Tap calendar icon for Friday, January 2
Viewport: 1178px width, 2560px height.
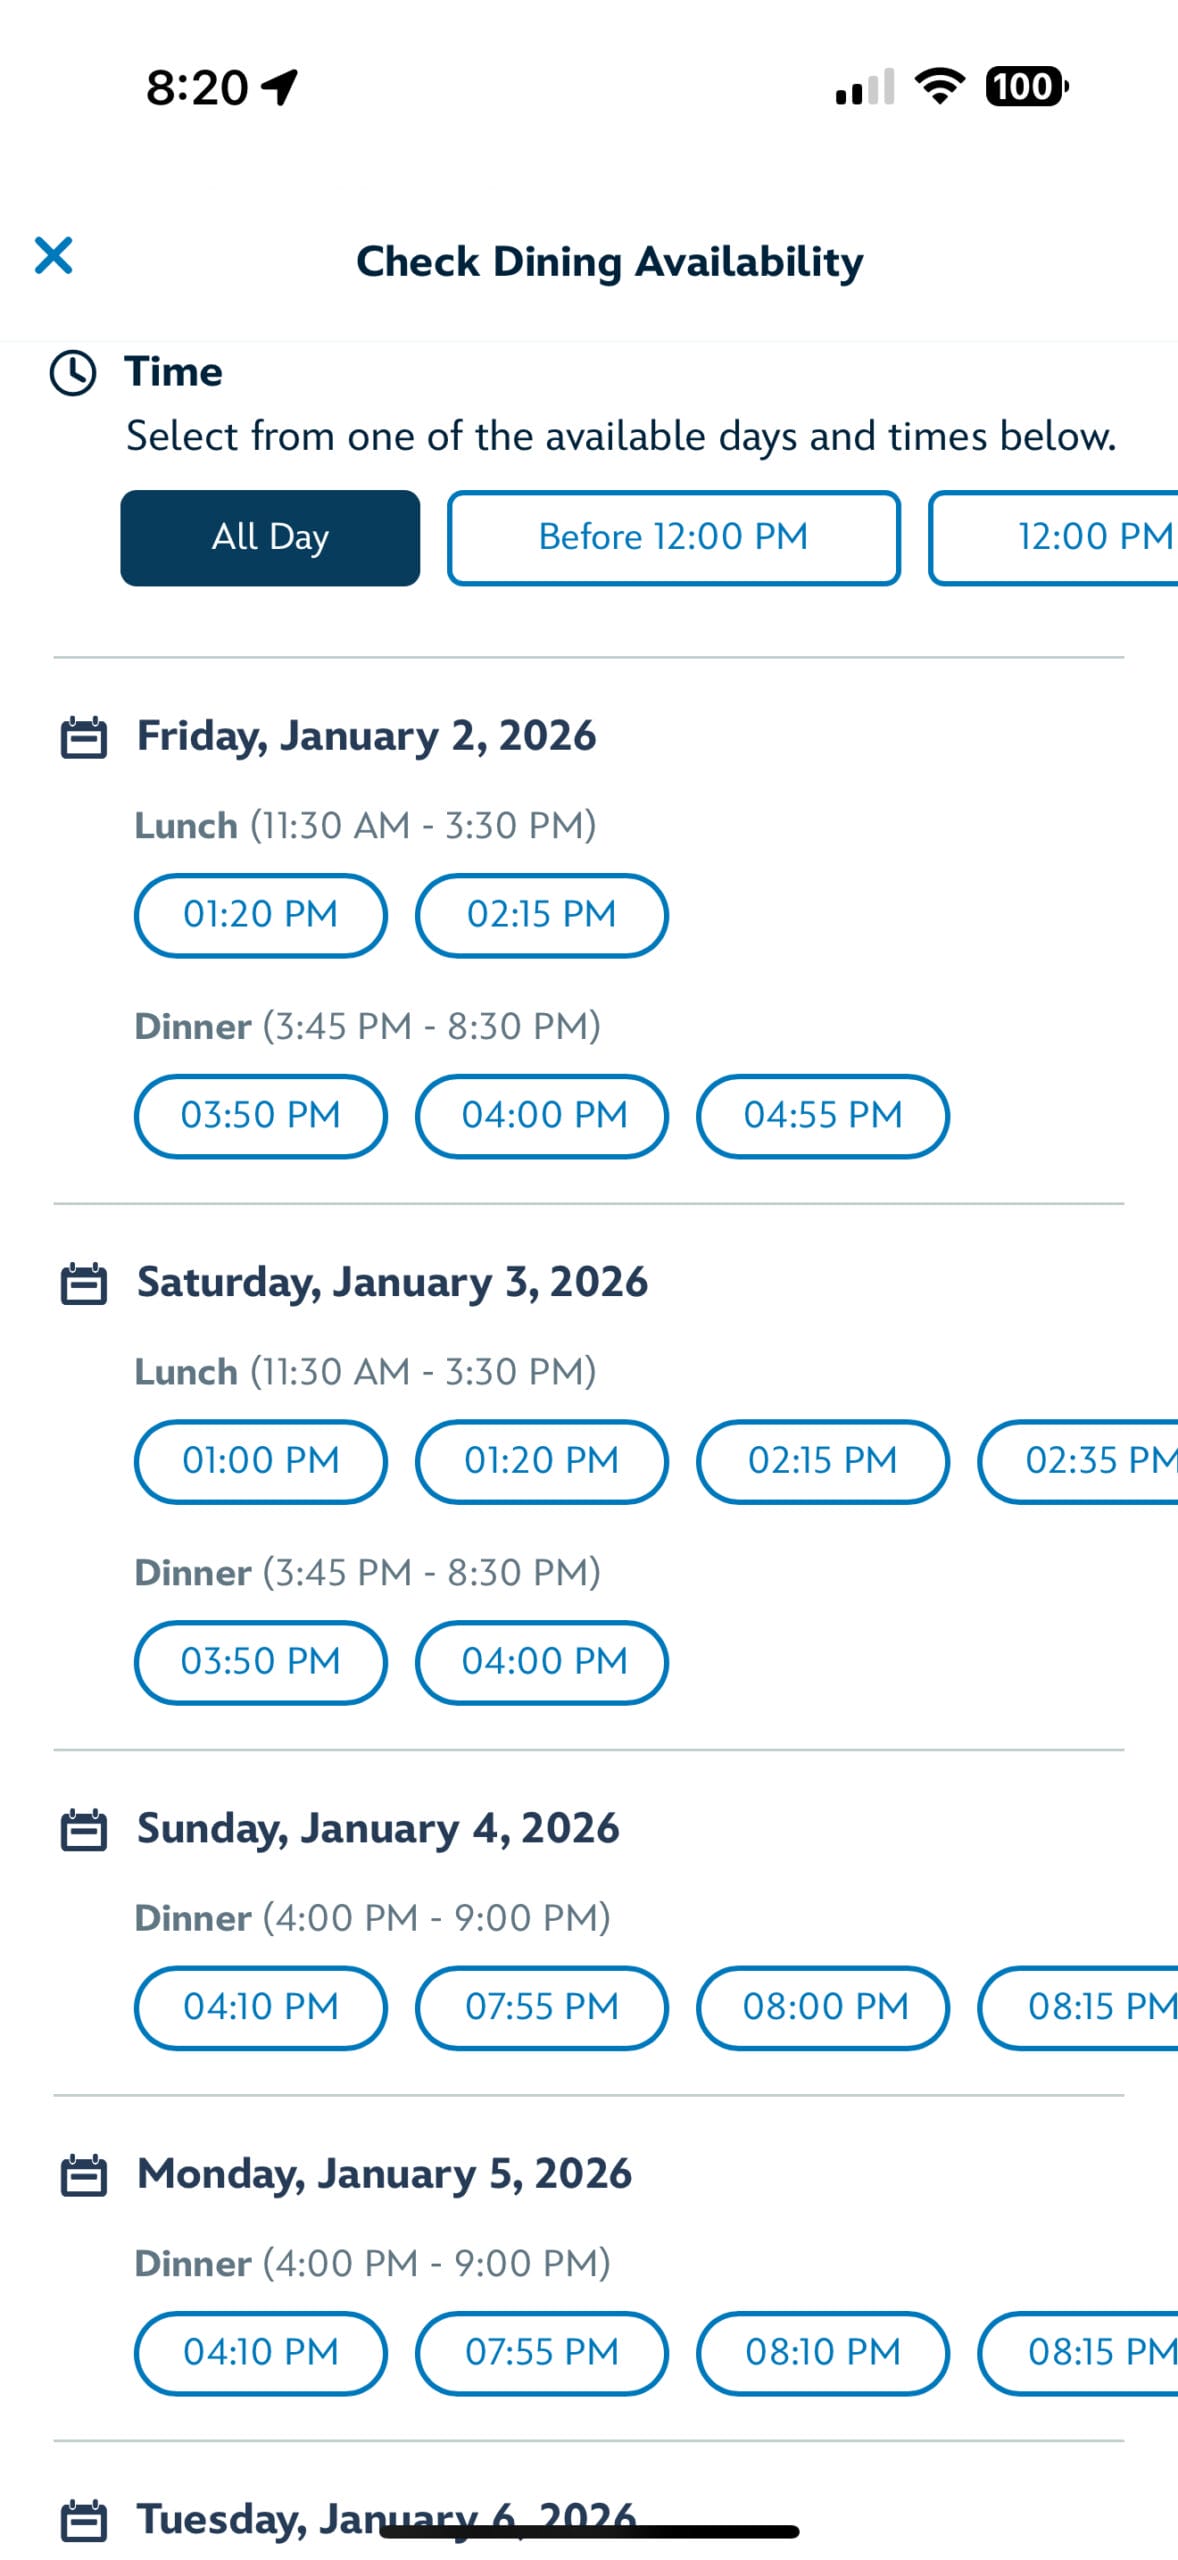[x=84, y=738]
